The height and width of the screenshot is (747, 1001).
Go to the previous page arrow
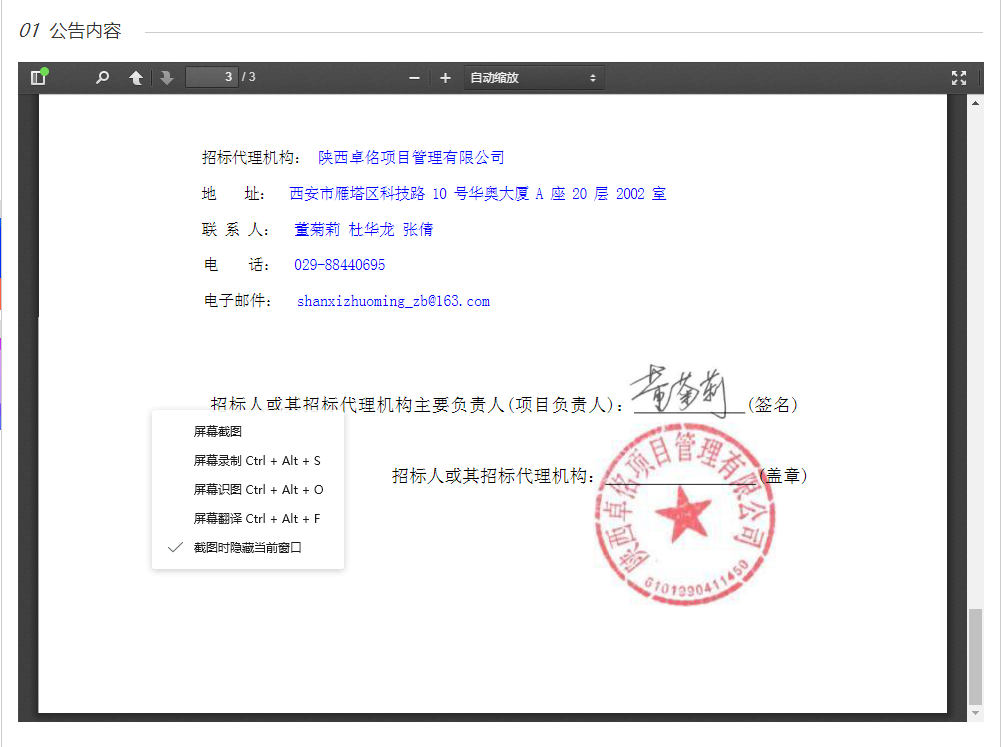pyautogui.click(x=136, y=78)
